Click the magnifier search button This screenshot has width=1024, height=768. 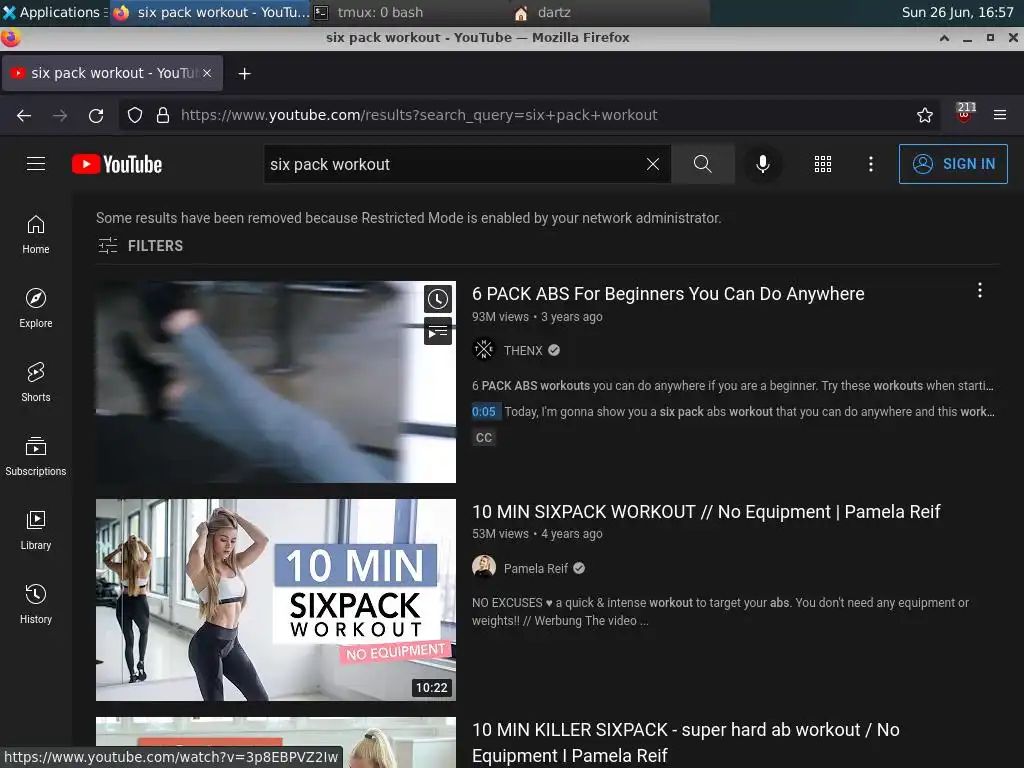703,164
